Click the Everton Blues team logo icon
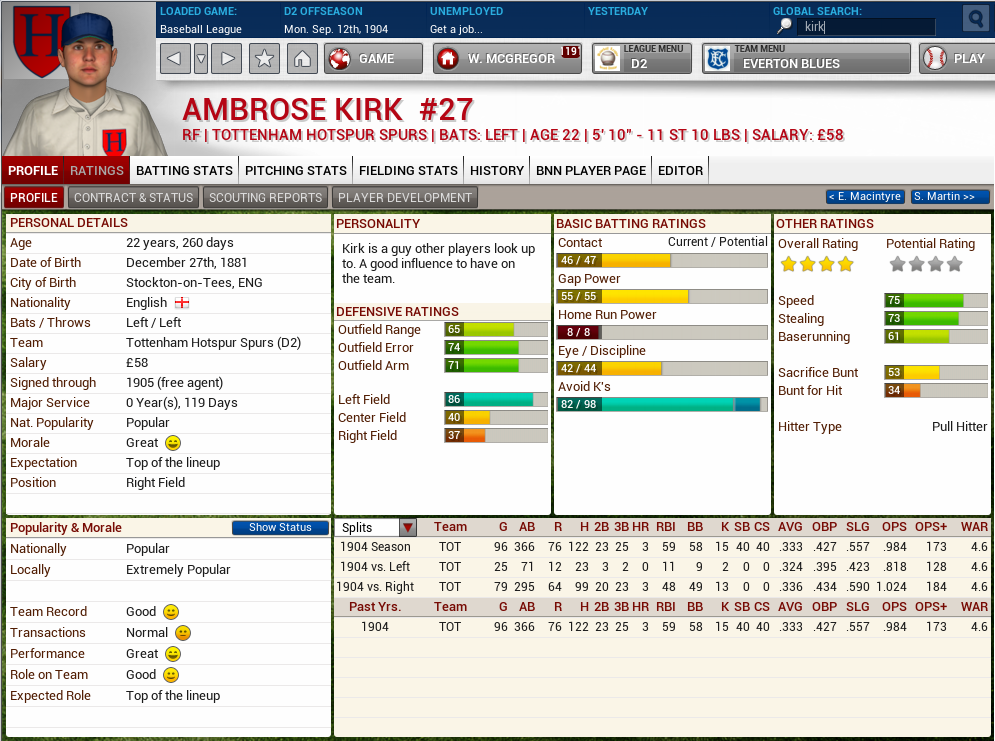 point(716,59)
